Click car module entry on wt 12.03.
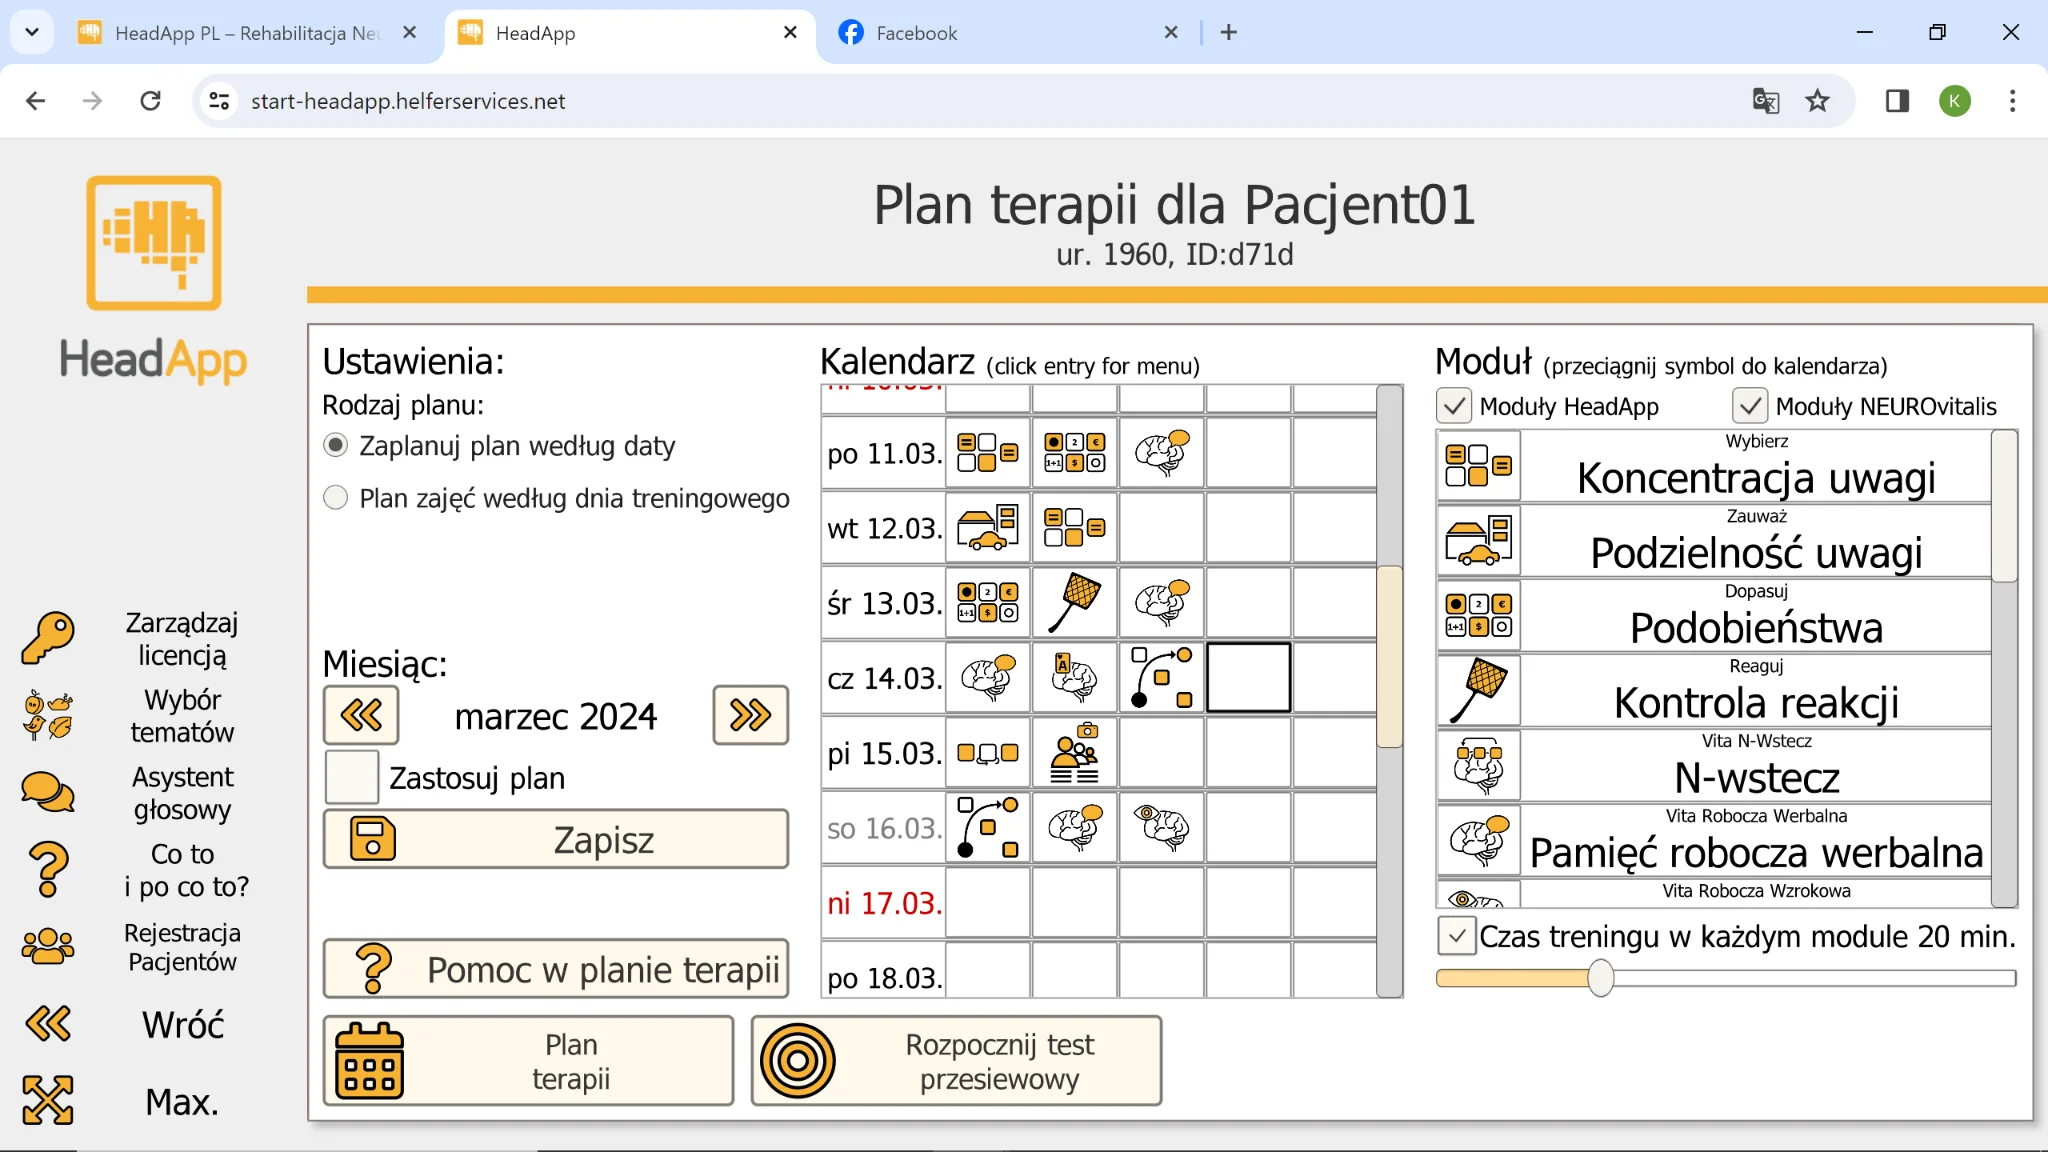This screenshot has height=1152, width=2048. pyautogui.click(x=988, y=528)
